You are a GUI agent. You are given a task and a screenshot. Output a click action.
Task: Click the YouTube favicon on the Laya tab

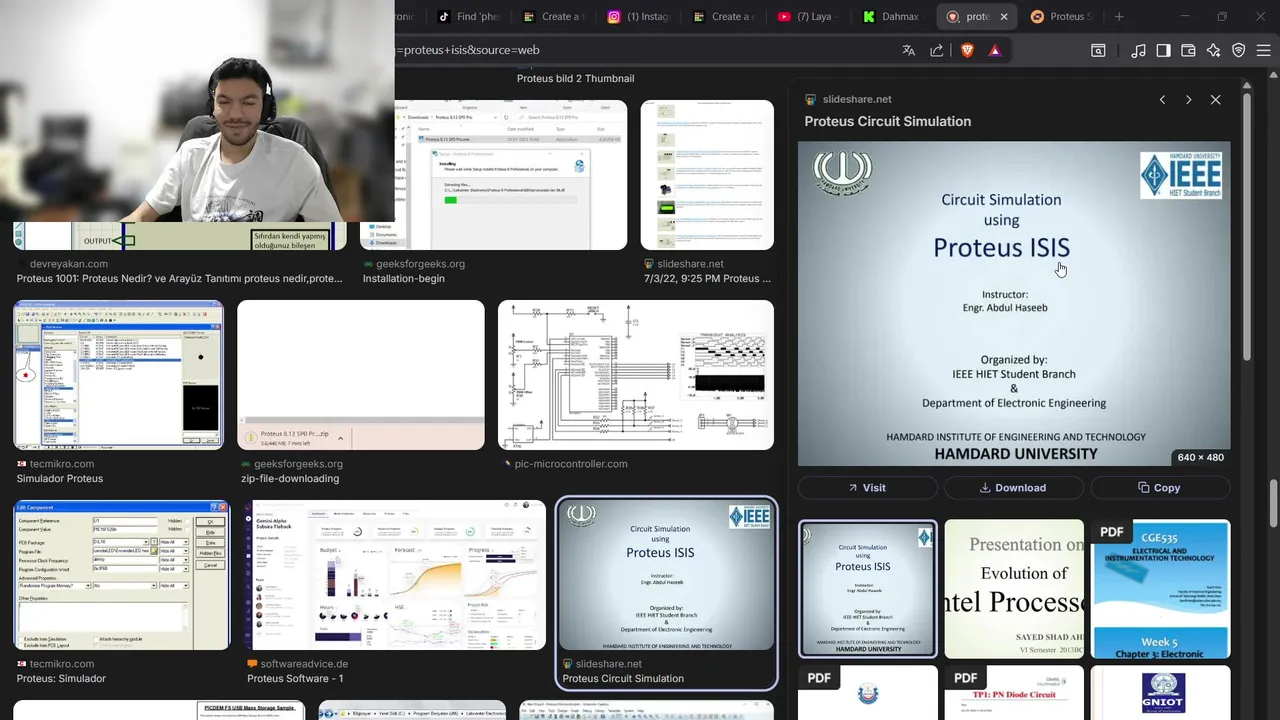784,16
